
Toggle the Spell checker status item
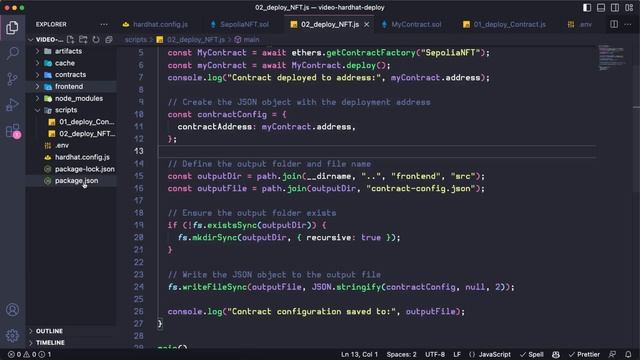click(x=531, y=354)
